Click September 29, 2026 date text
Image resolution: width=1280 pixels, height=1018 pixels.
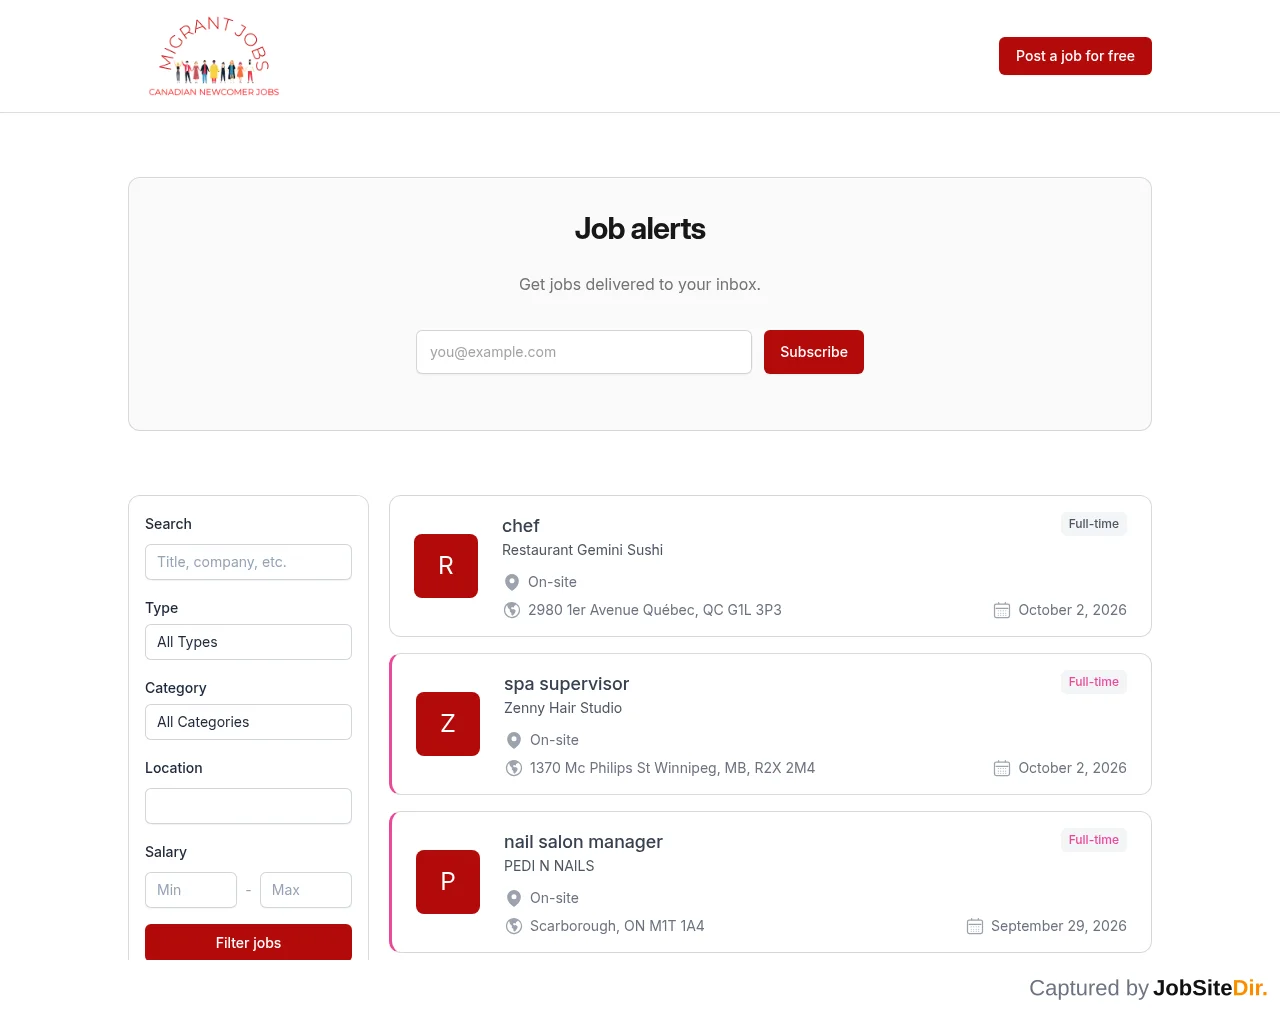pyautogui.click(x=1059, y=926)
